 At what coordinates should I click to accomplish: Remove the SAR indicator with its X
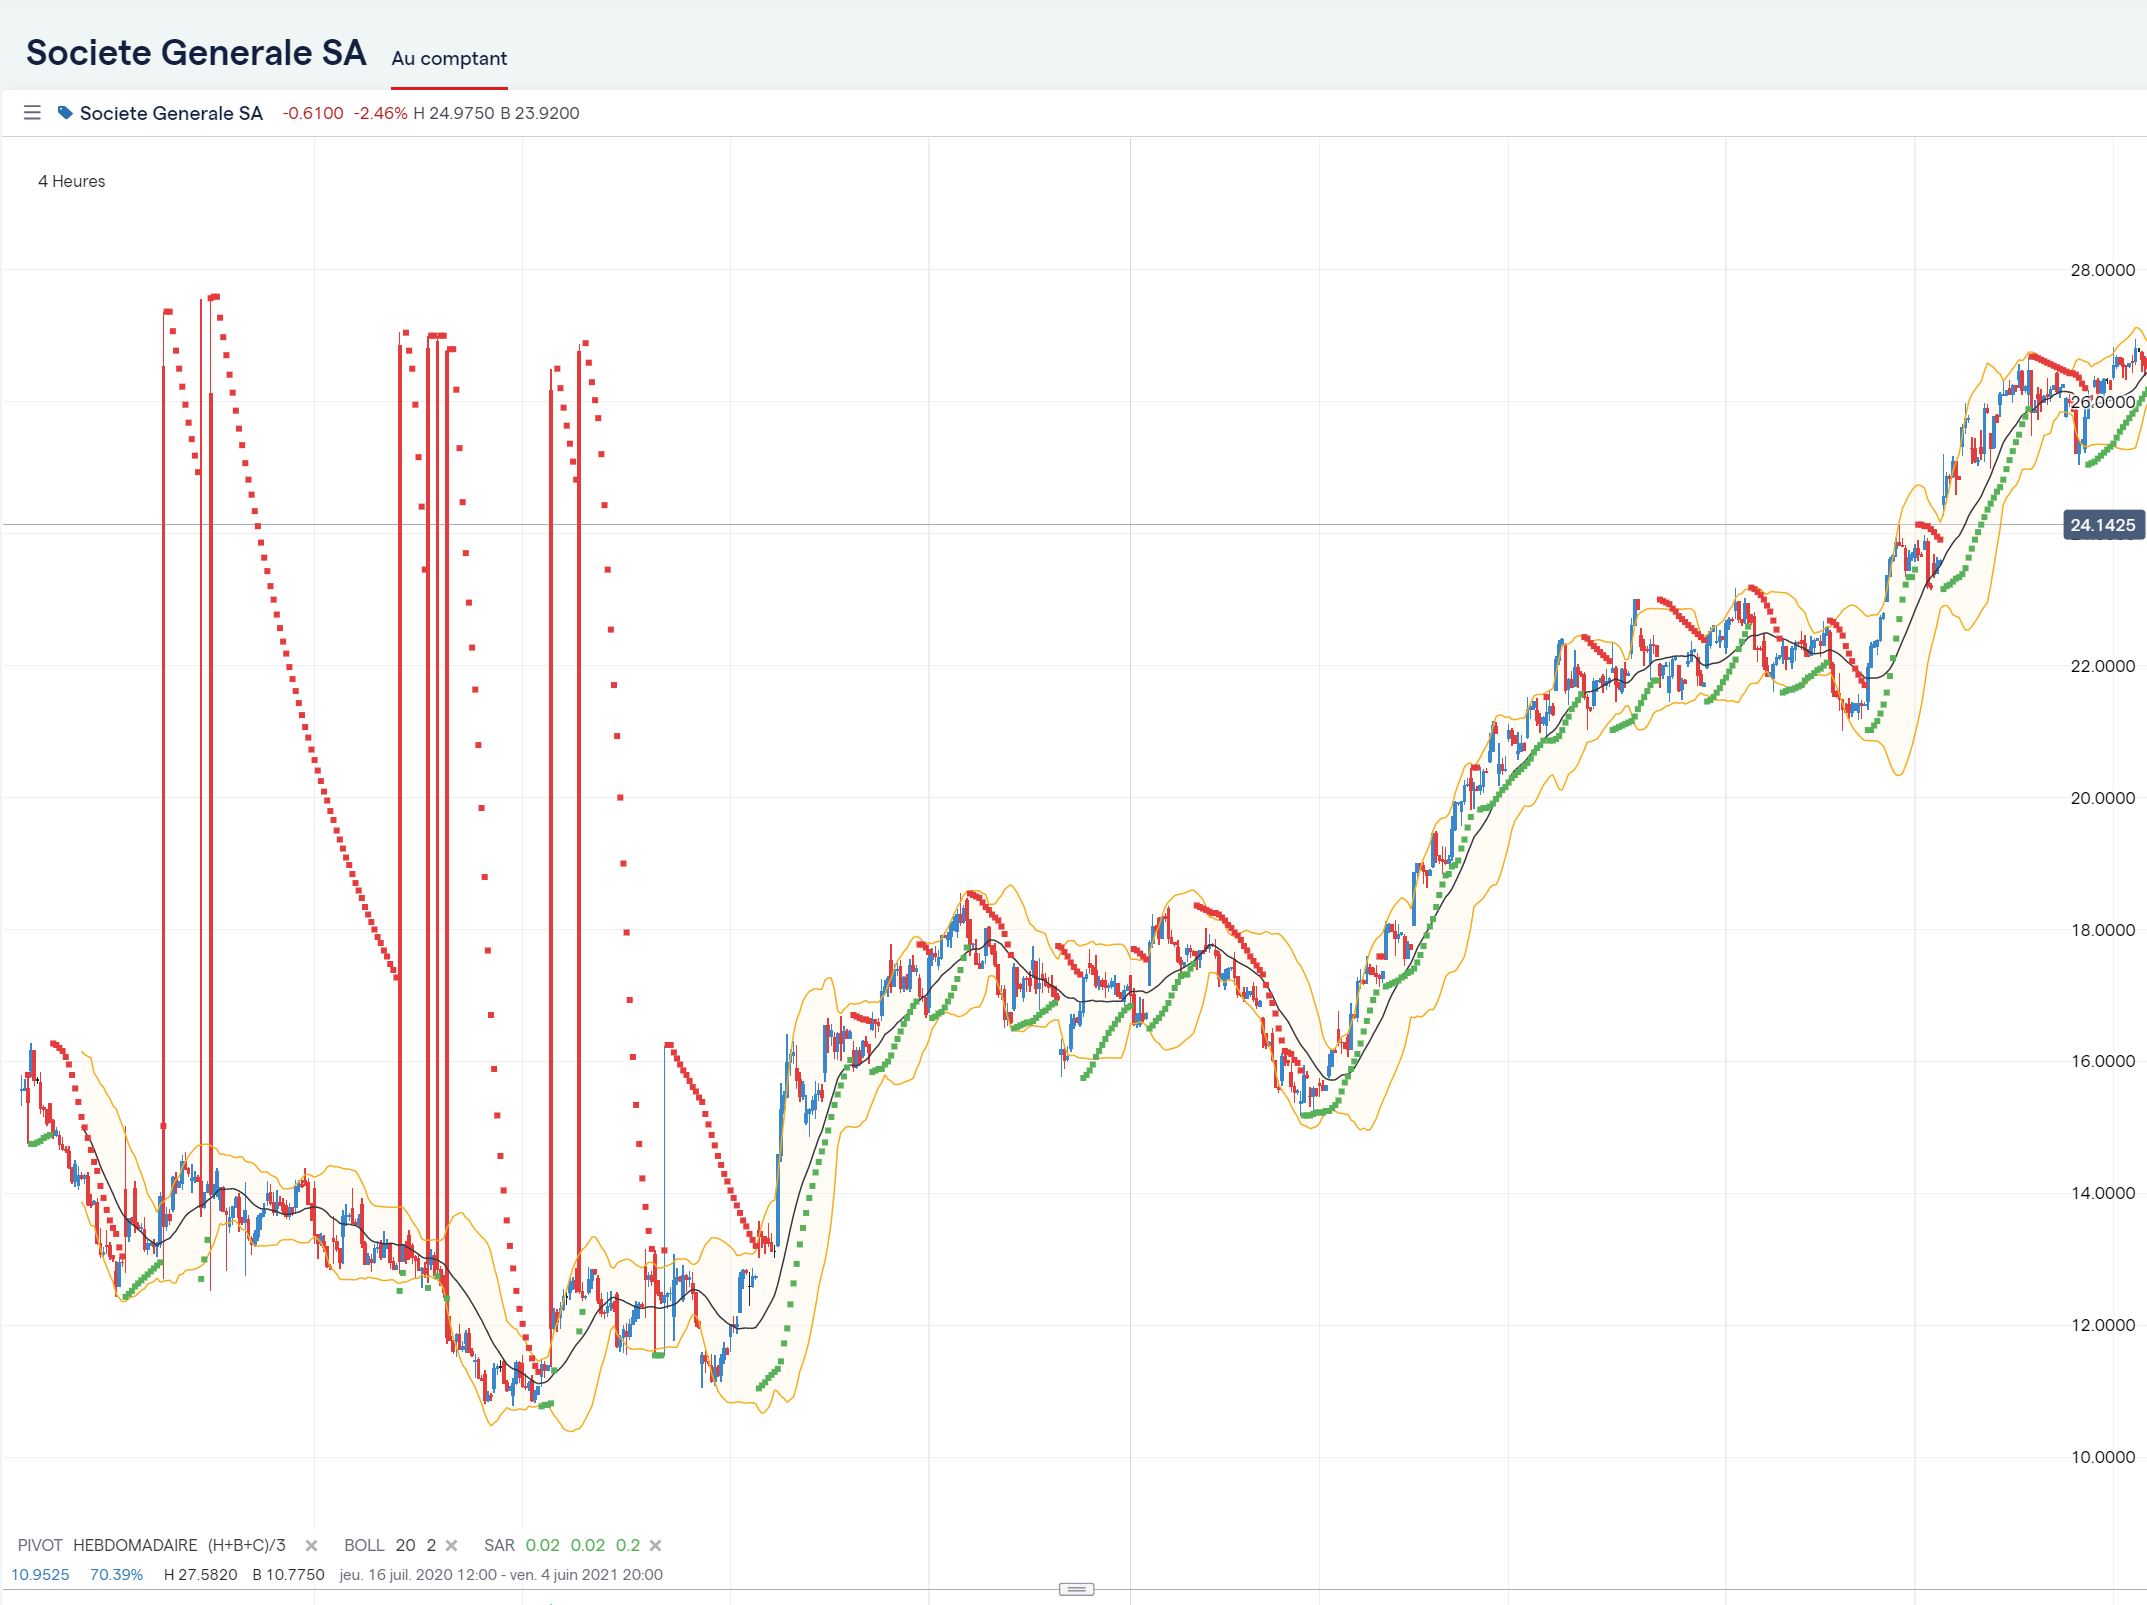pyautogui.click(x=655, y=1546)
